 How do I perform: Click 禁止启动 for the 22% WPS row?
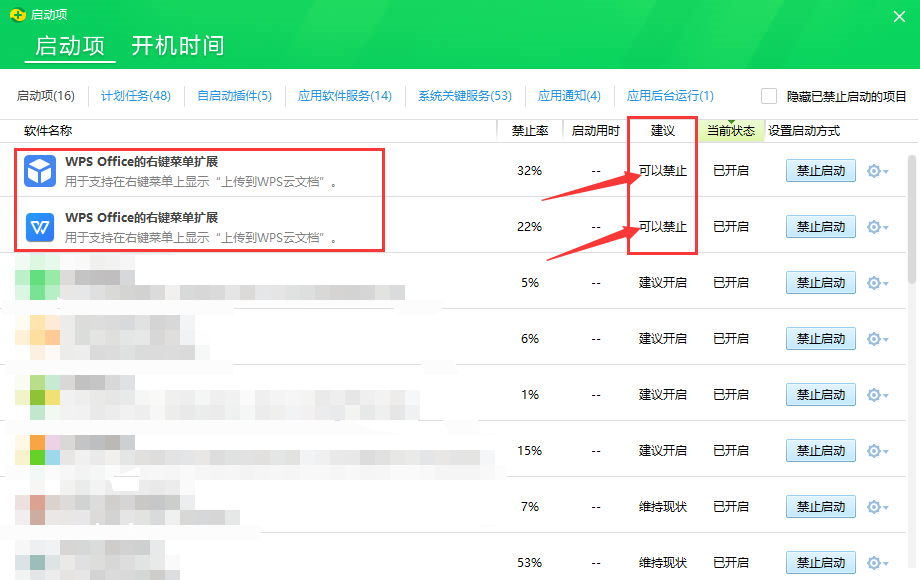pos(820,226)
